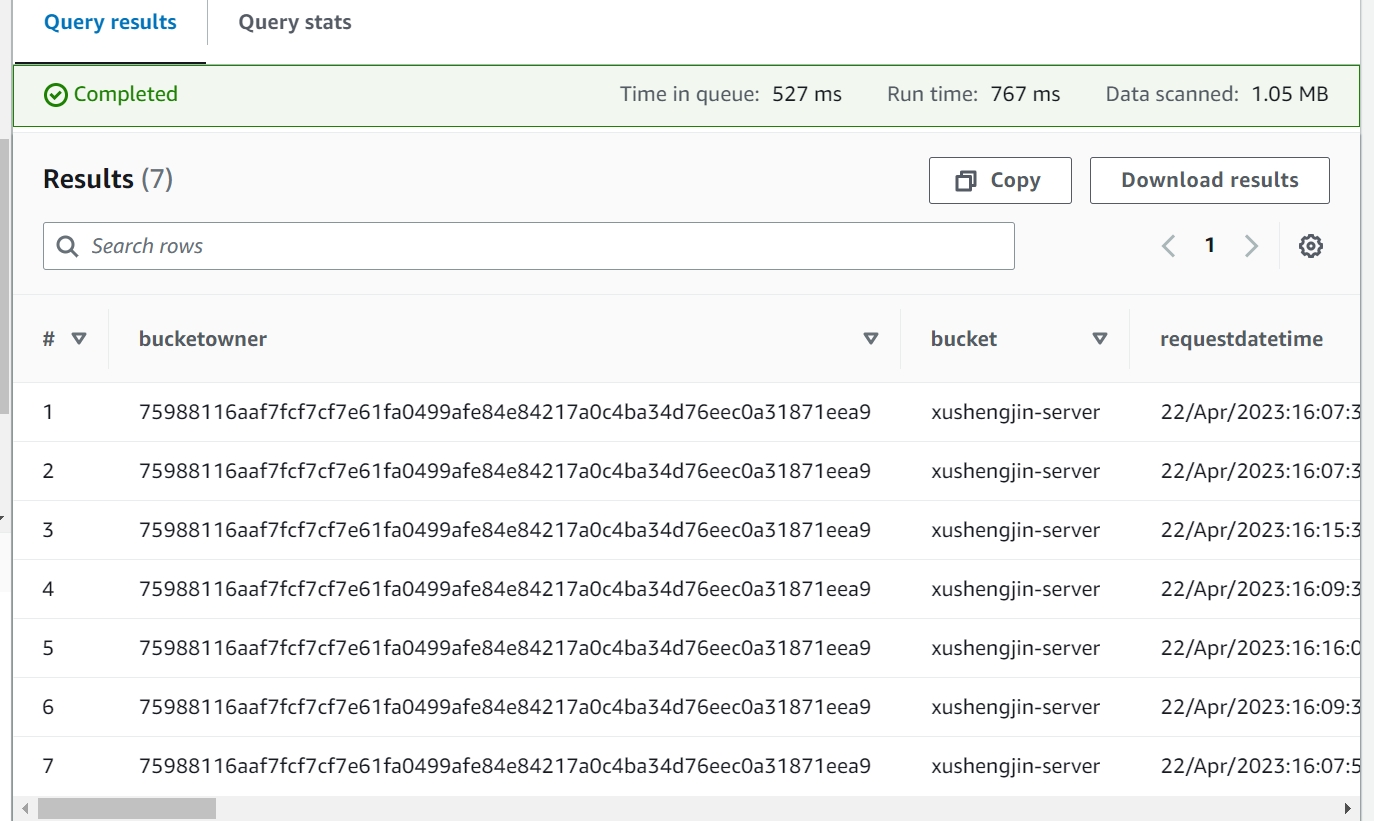The image size is (1374, 821).
Task: Click the Download results button
Action: (x=1209, y=180)
